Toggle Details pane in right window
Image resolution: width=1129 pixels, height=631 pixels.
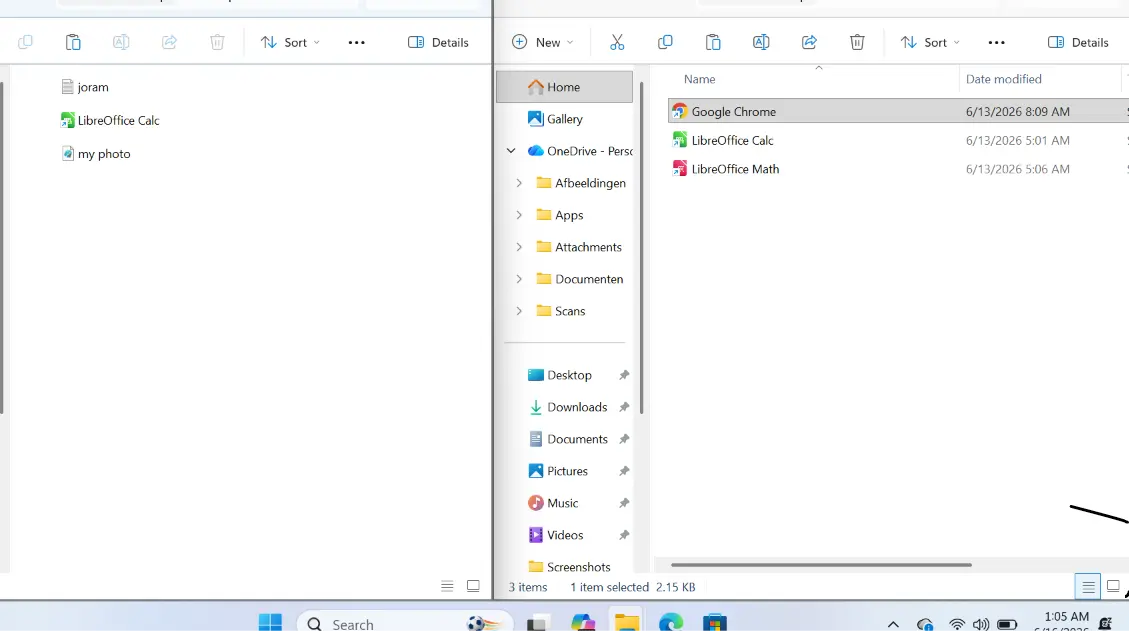1078,42
